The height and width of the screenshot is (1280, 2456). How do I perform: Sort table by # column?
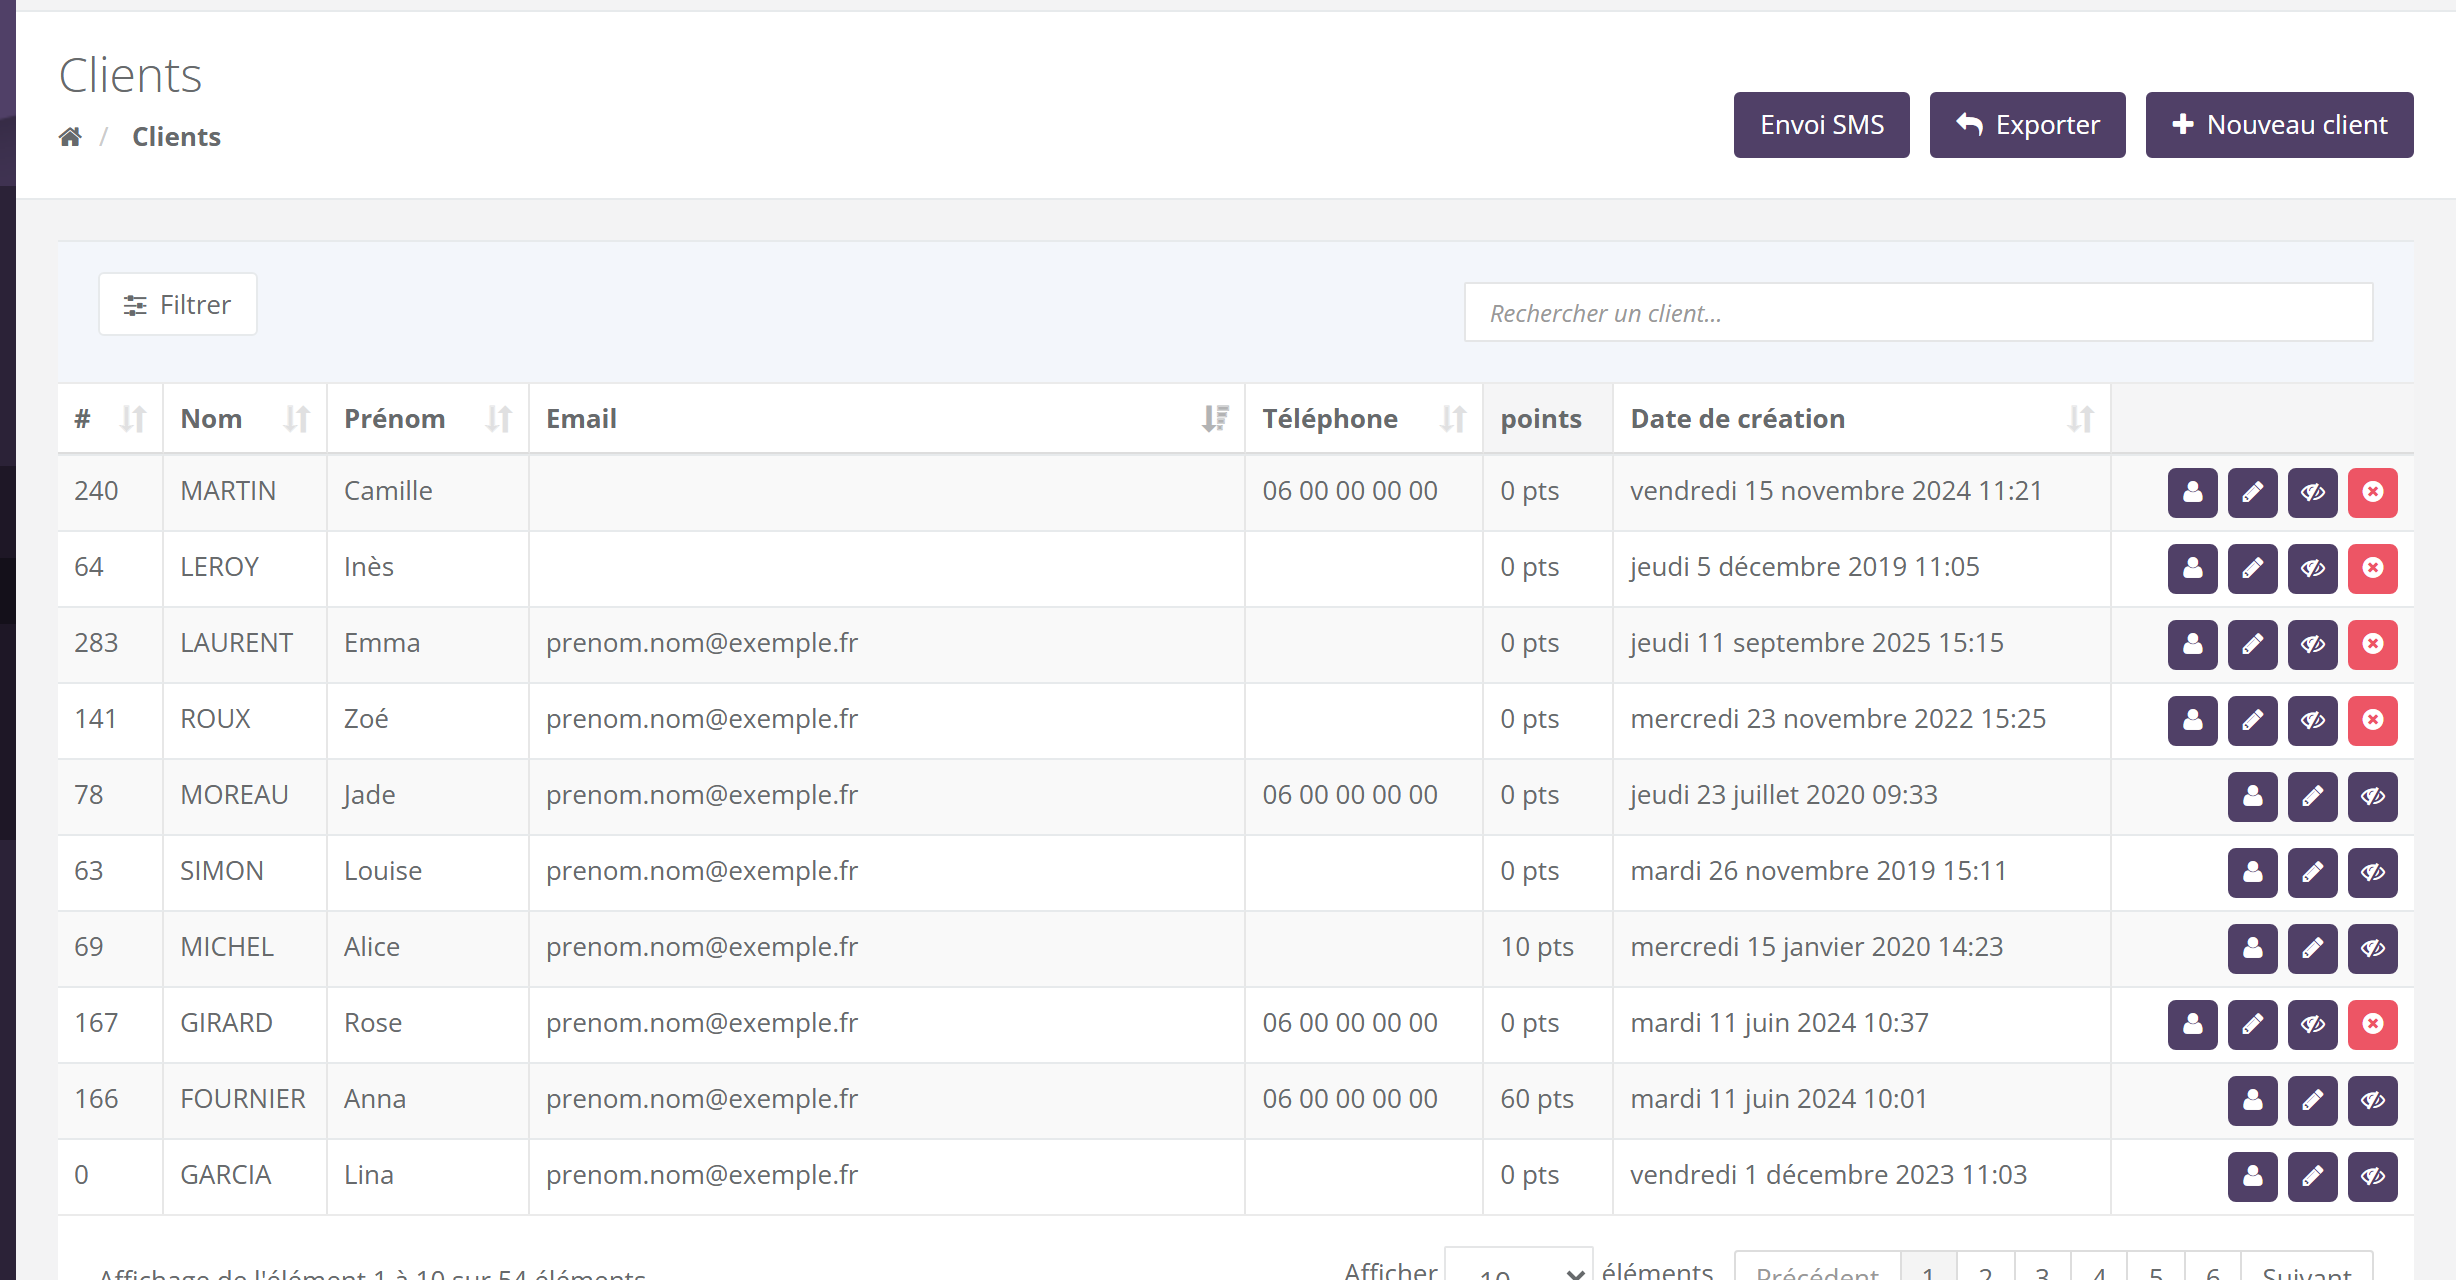tap(110, 419)
